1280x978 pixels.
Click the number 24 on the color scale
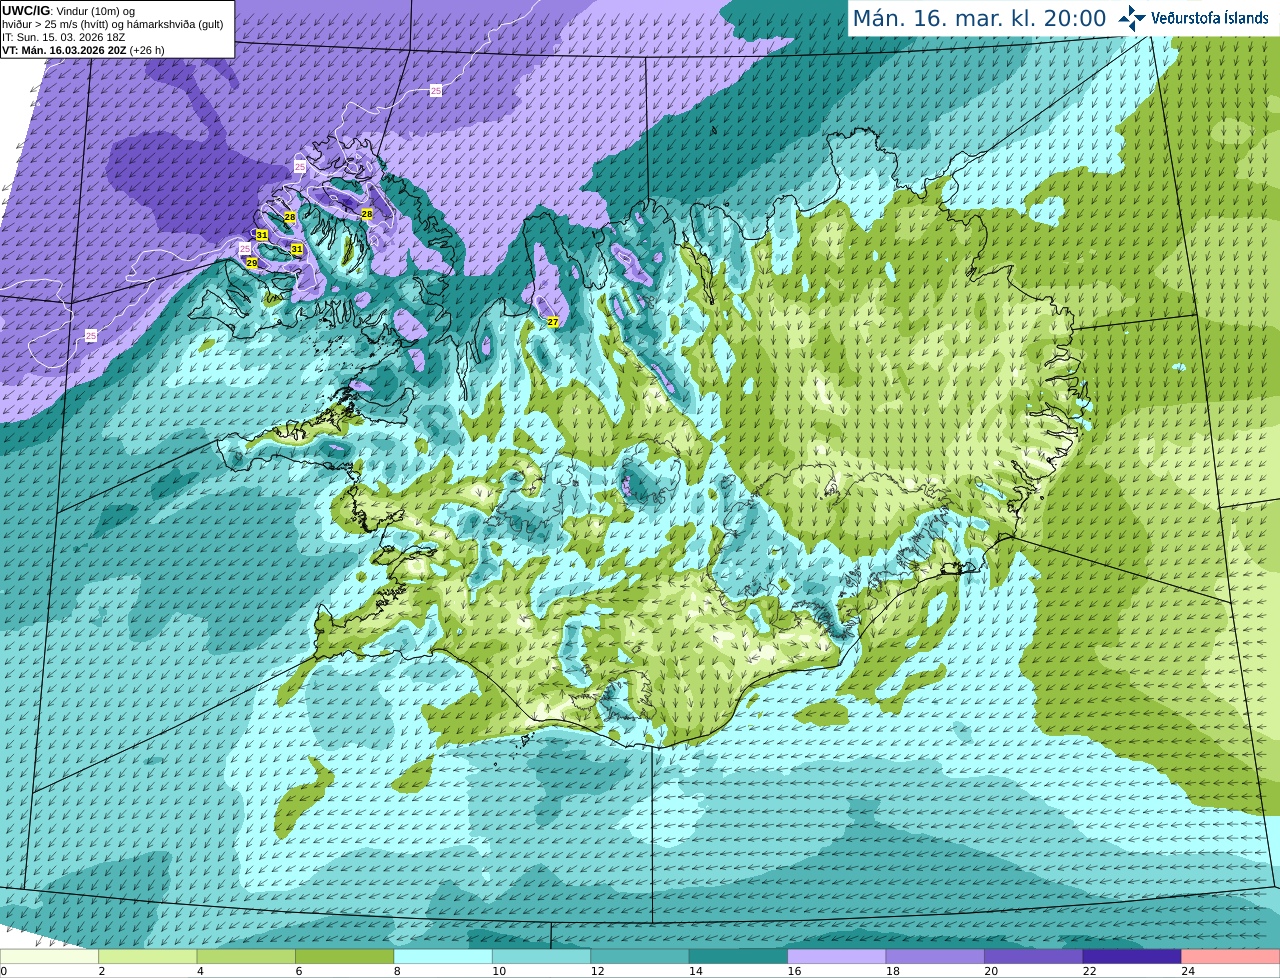[x=1188, y=971]
